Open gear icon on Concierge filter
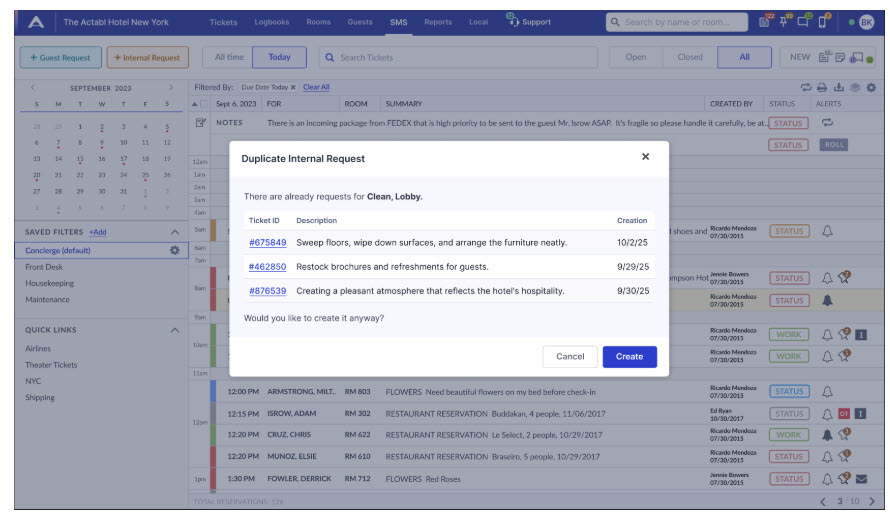Image resolution: width=890 pixels, height=522 pixels. coord(174,250)
